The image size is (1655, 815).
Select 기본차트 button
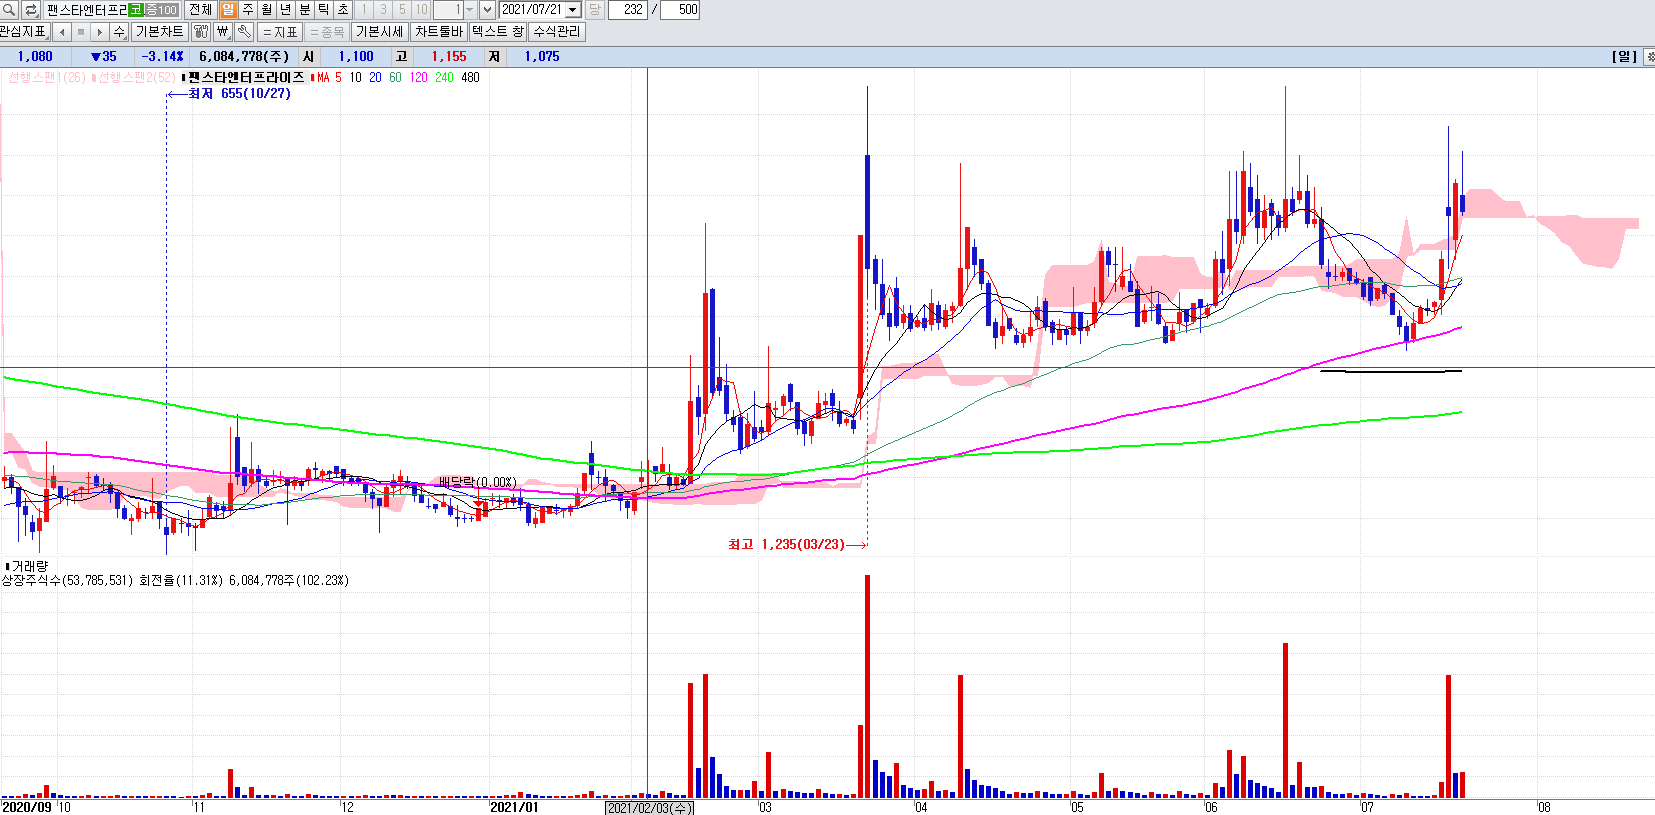click(160, 32)
